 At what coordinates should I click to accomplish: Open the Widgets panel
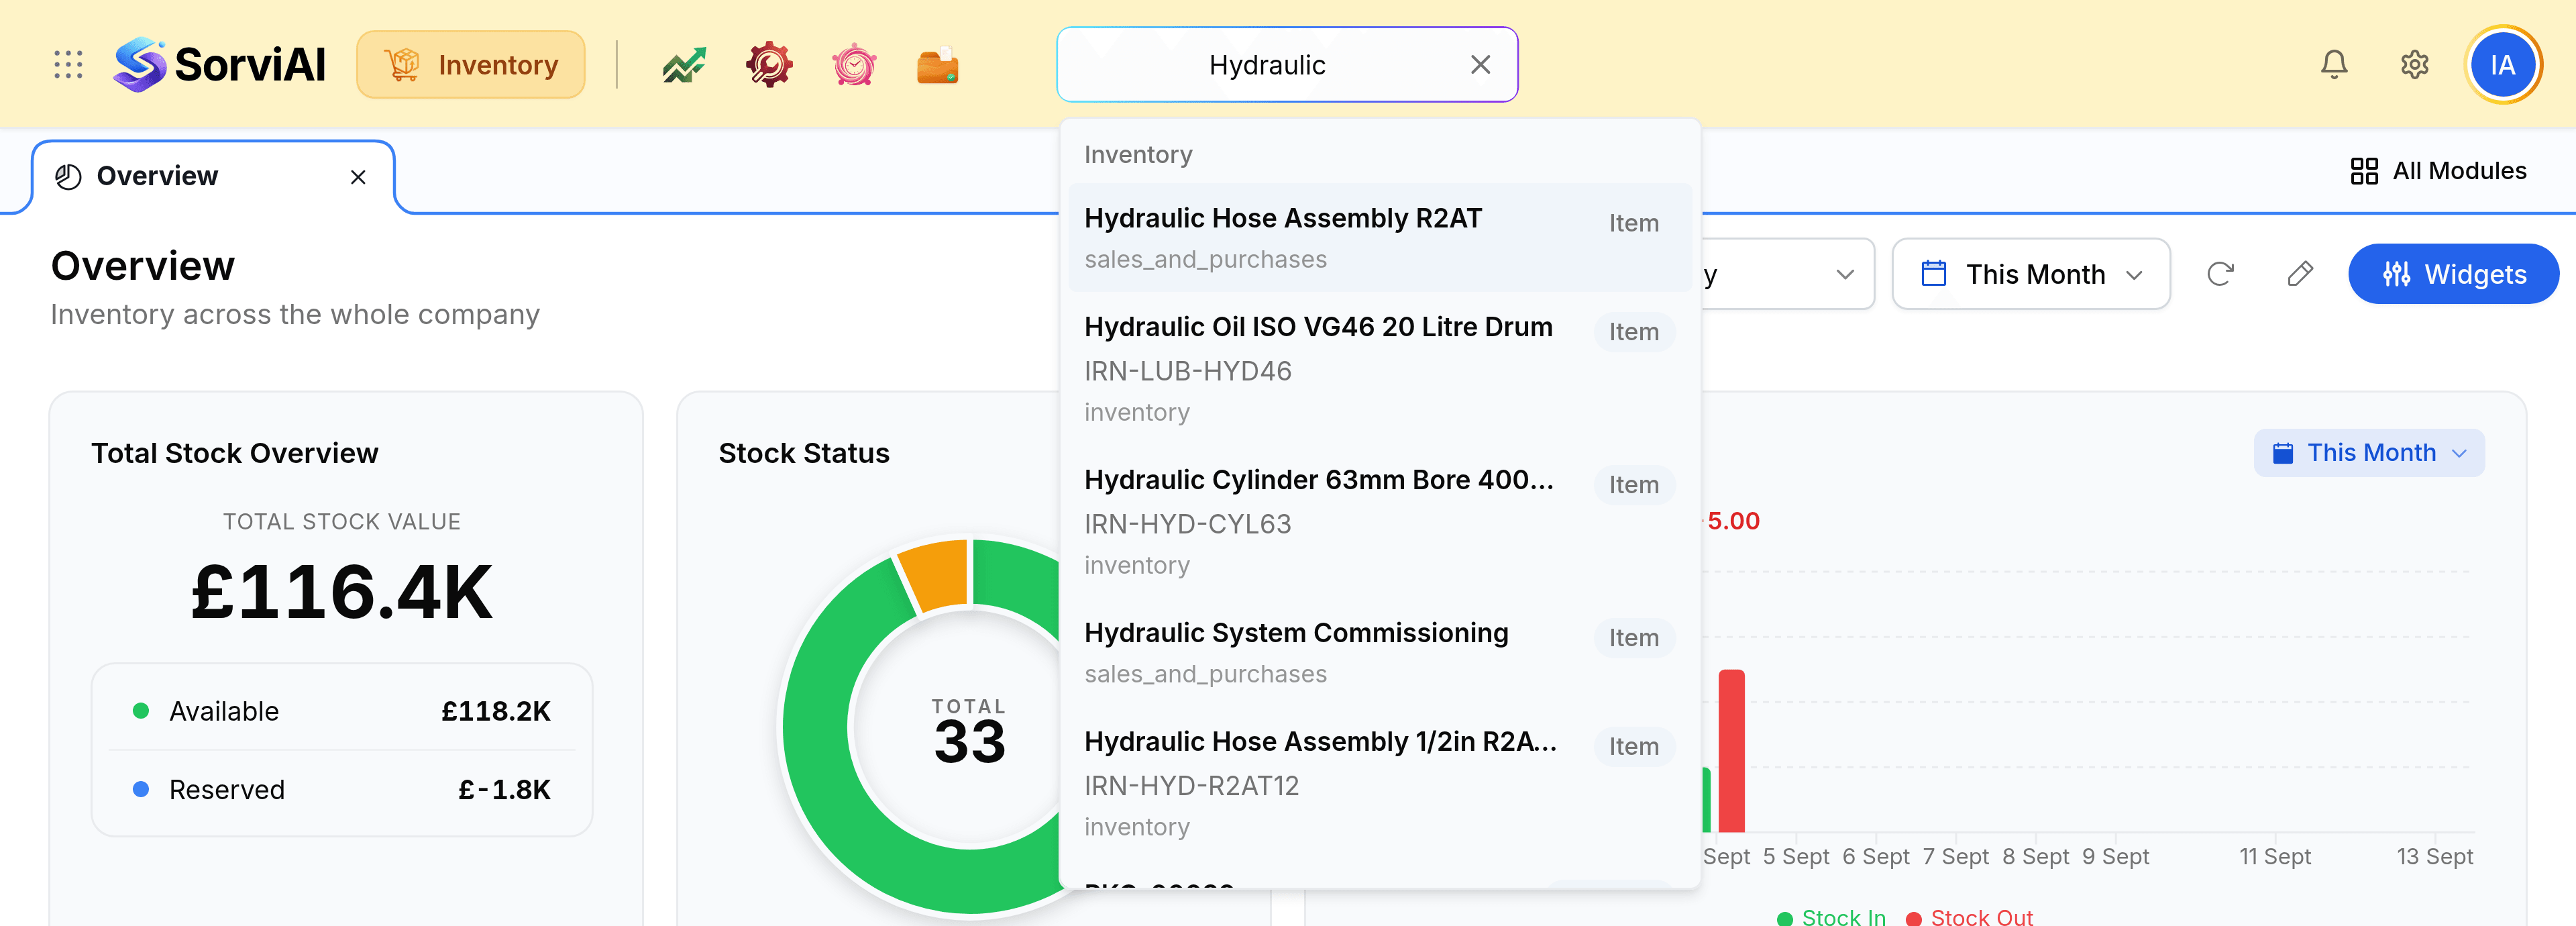(2453, 274)
